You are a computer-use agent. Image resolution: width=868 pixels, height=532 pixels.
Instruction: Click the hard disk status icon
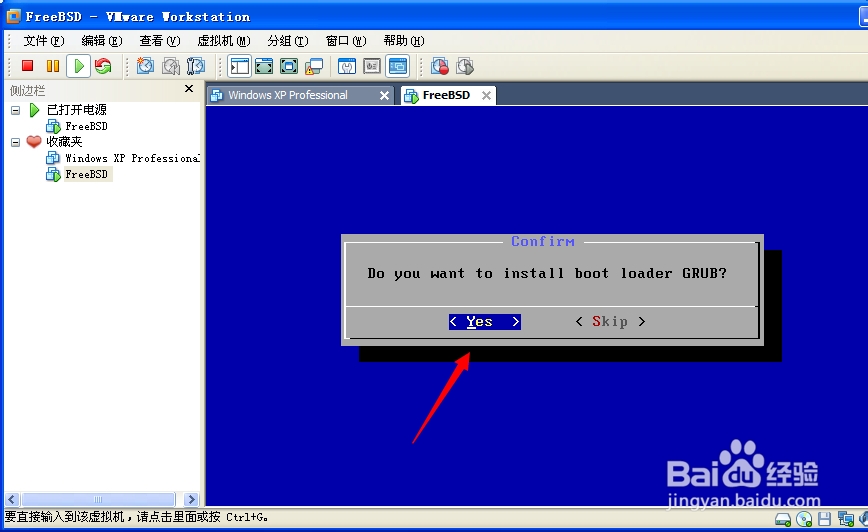point(783,519)
